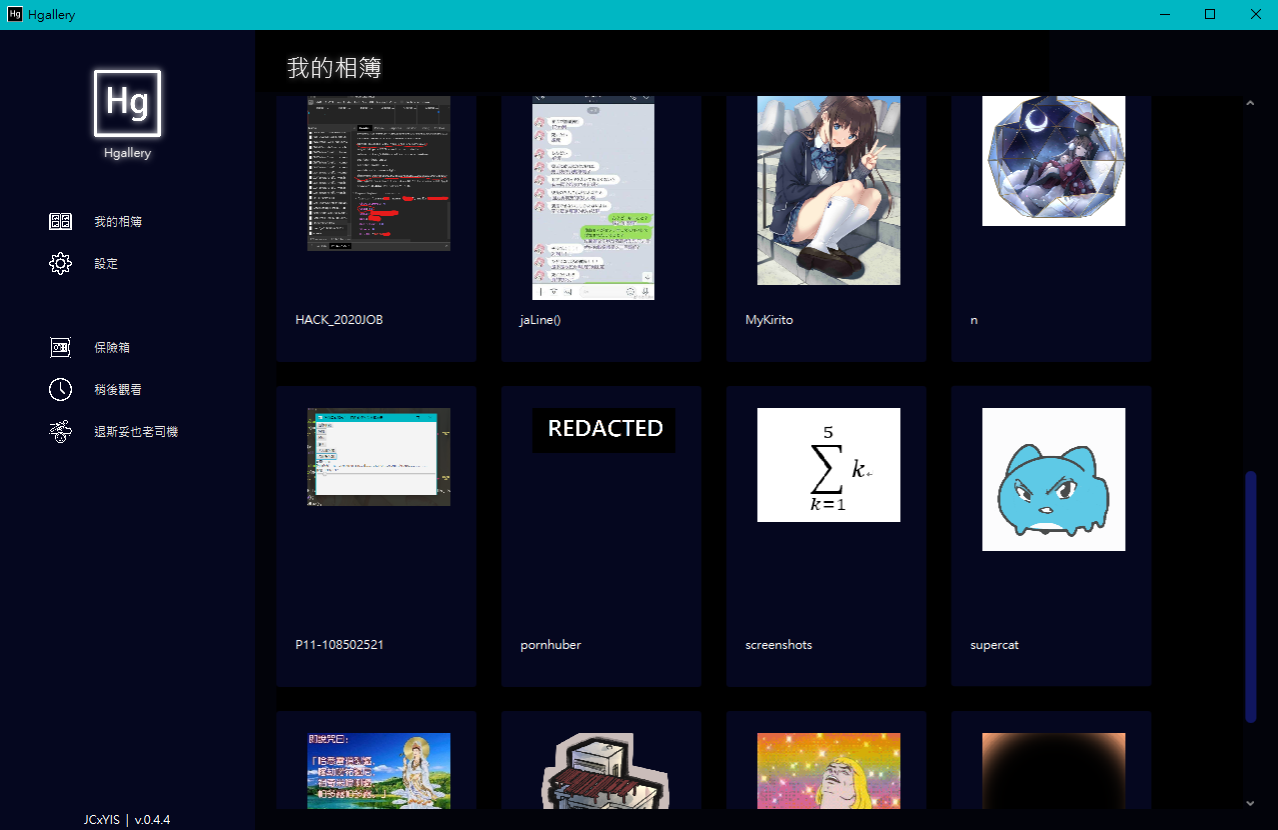This screenshot has width=1278, height=830.
Task: Click the scrollbar up arrow
Action: pyautogui.click(x=1250, y=103)
